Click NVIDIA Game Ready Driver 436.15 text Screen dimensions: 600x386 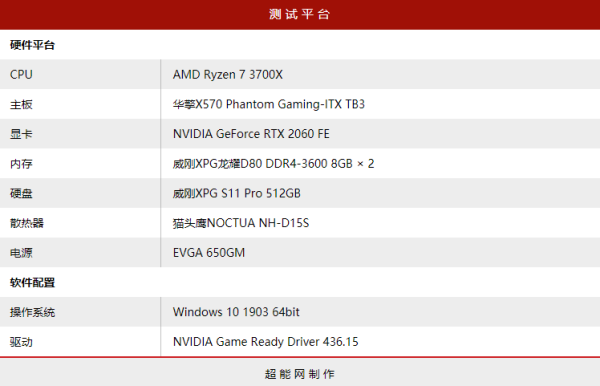pos(266,342)
